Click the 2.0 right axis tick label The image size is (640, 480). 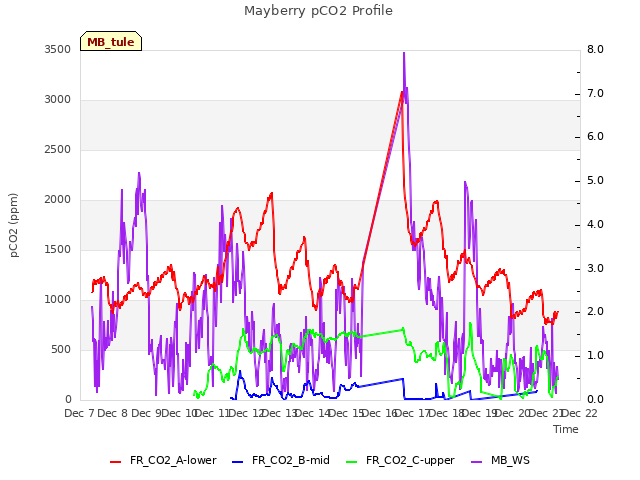[x=595, y=311]
